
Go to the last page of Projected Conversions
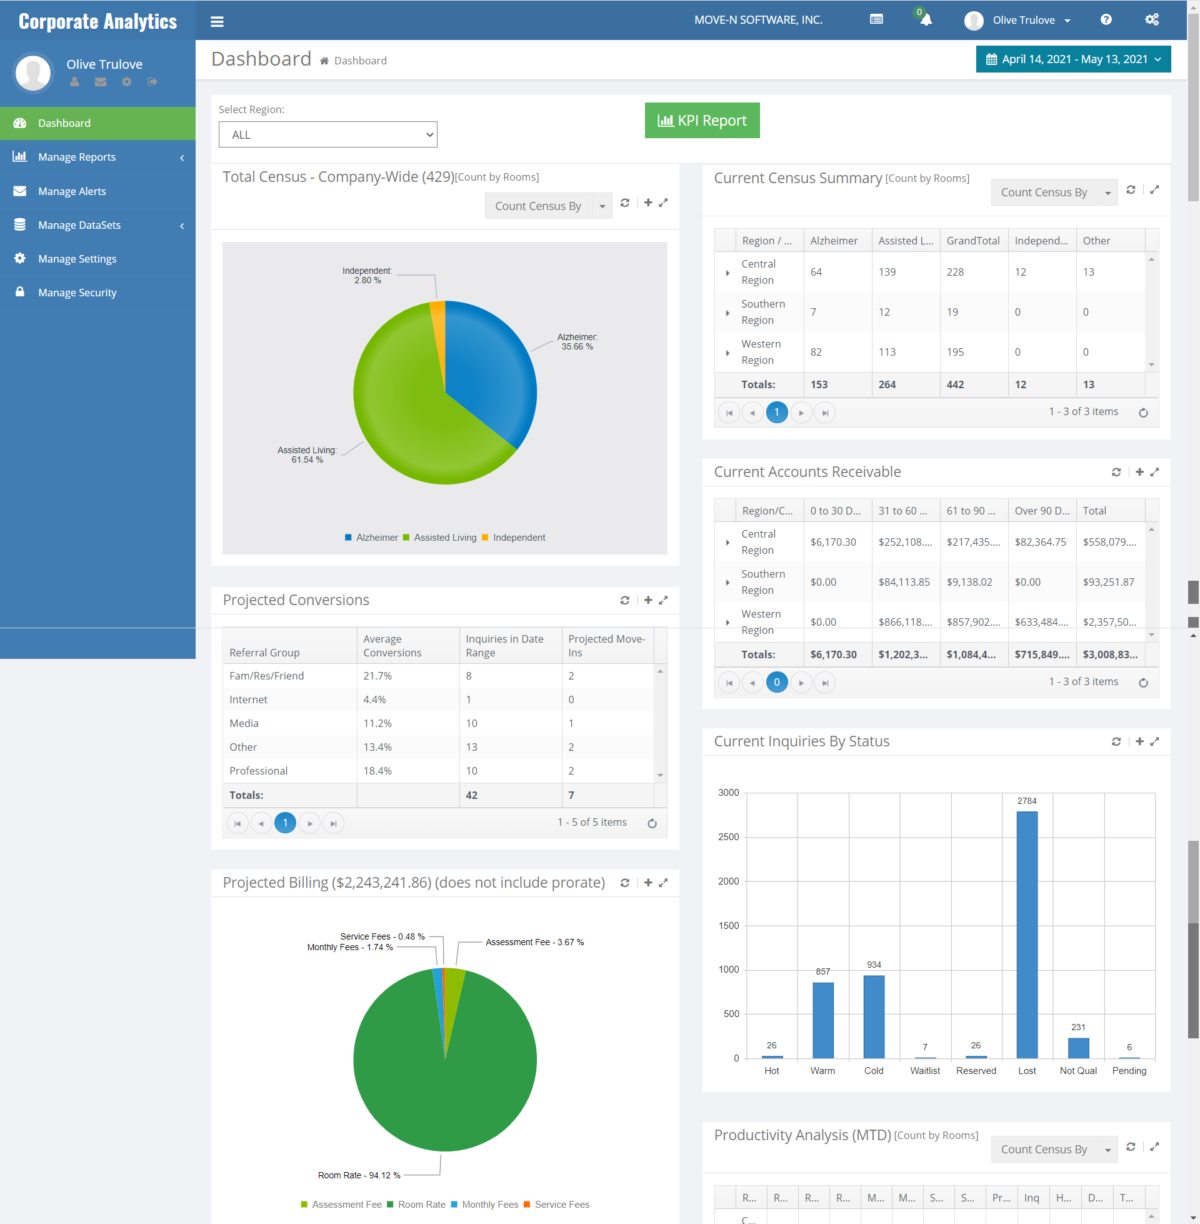point(333,822)
